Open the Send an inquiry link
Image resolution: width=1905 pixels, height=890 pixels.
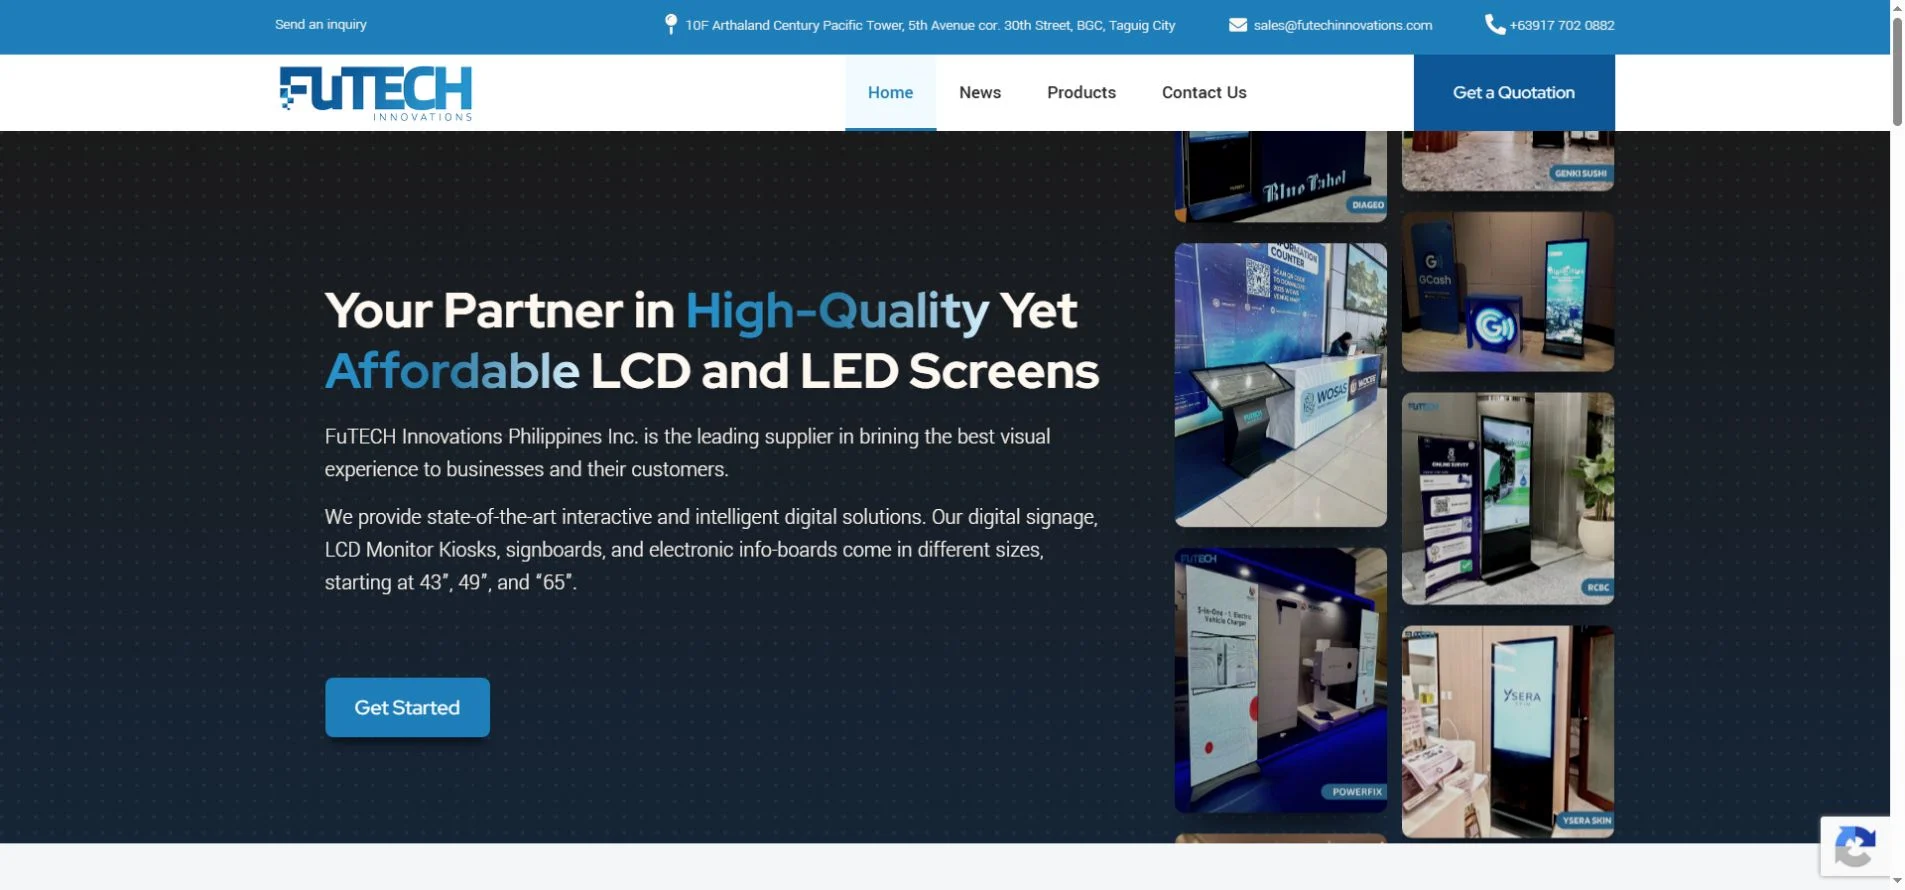pyautogui.click(x=321, y=24)
